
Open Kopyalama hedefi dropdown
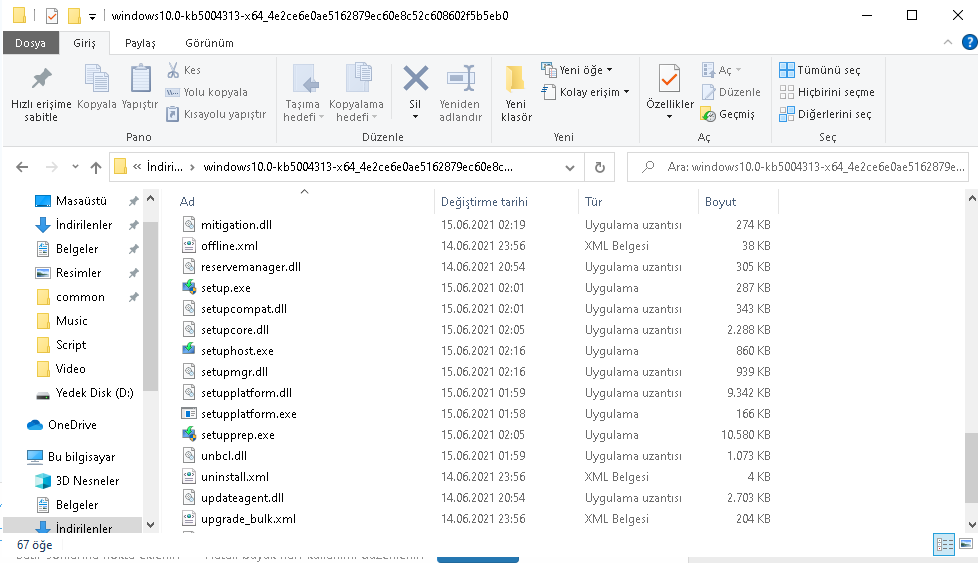(374, 117)
